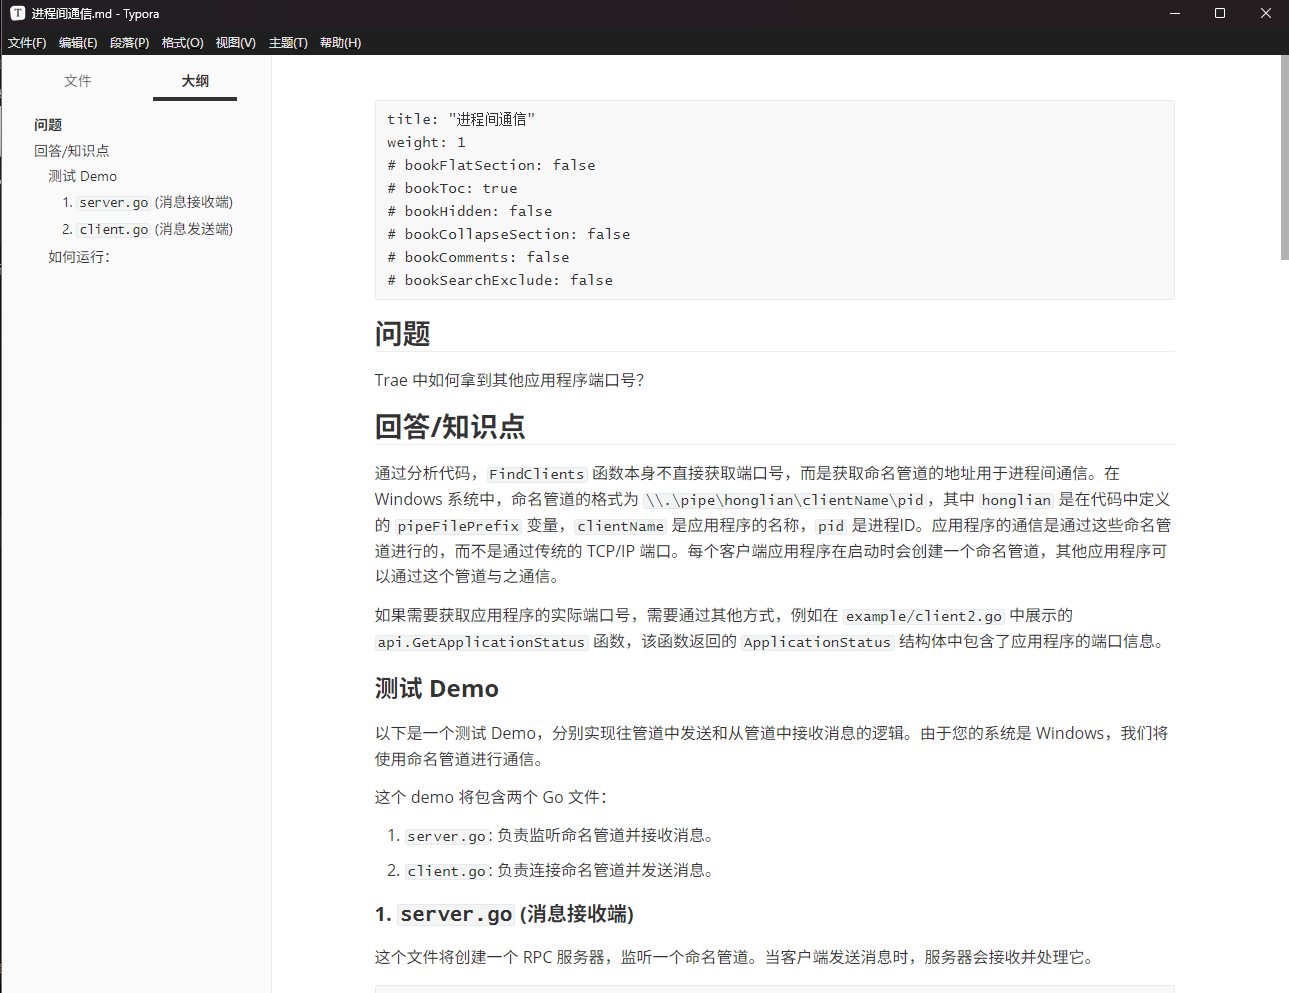This screenshot has width=1289, height=993.
Task: Click the 'weight: 1' front matter line
Action: [x=427, y=142]
